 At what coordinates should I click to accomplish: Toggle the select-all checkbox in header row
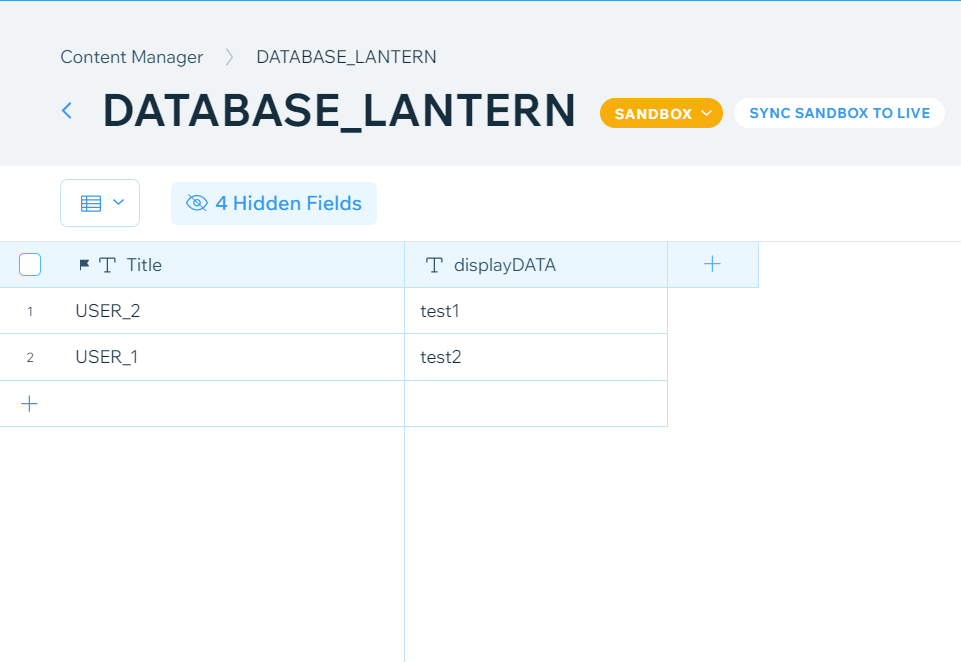pos(30,264)
